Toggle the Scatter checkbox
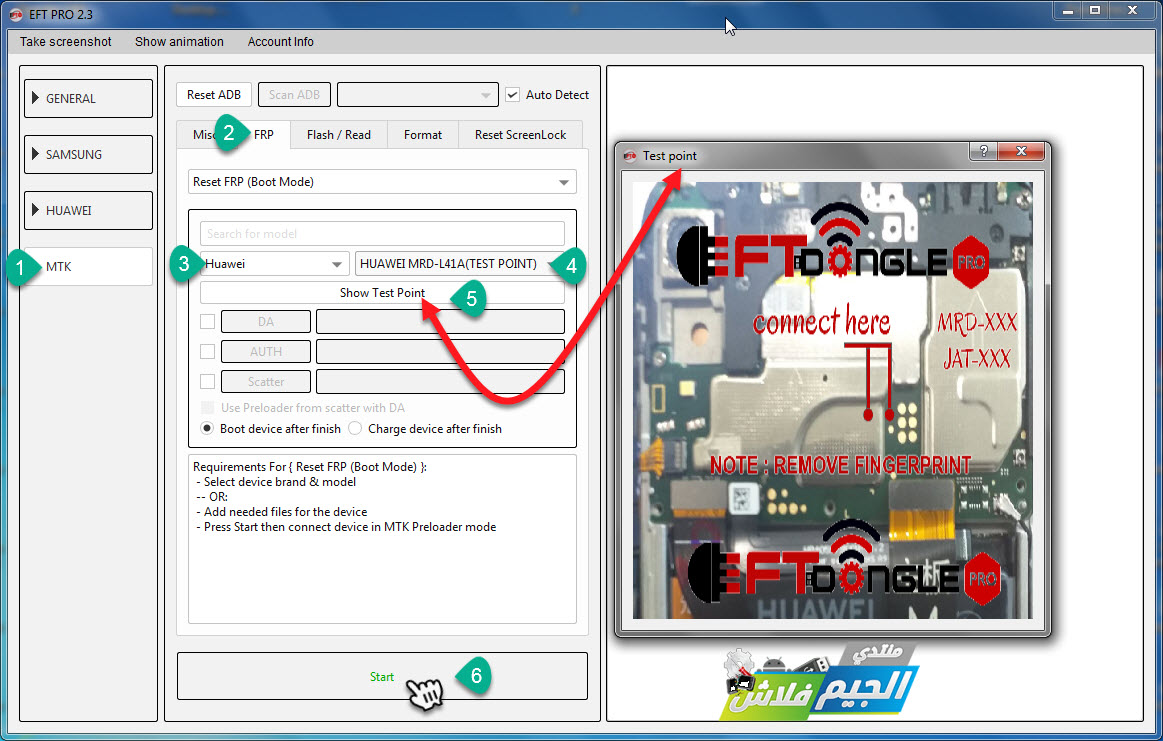 [x=208, y=381]
